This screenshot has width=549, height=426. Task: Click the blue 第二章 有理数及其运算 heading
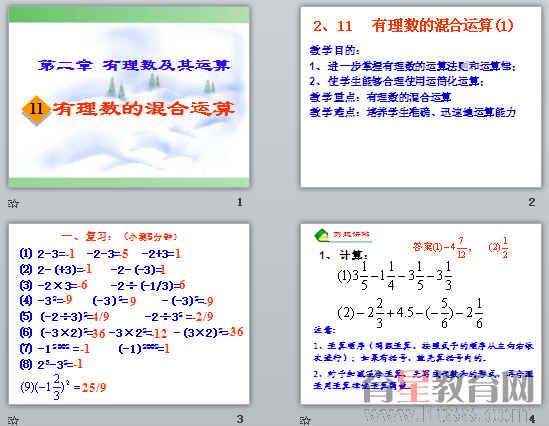point(134,65)
